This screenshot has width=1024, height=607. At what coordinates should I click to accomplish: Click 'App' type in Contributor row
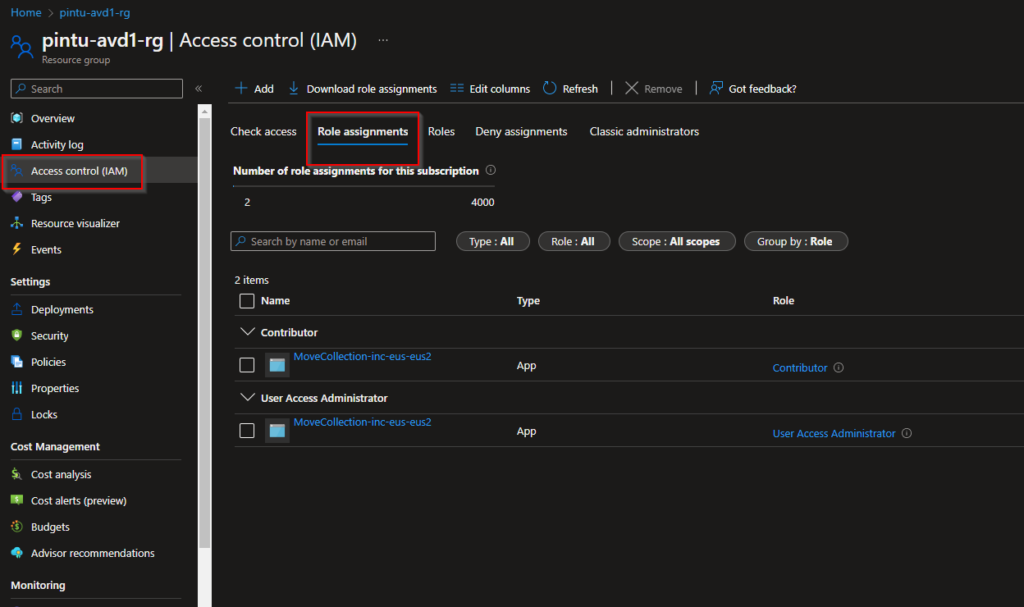click(x=526, y=365)
